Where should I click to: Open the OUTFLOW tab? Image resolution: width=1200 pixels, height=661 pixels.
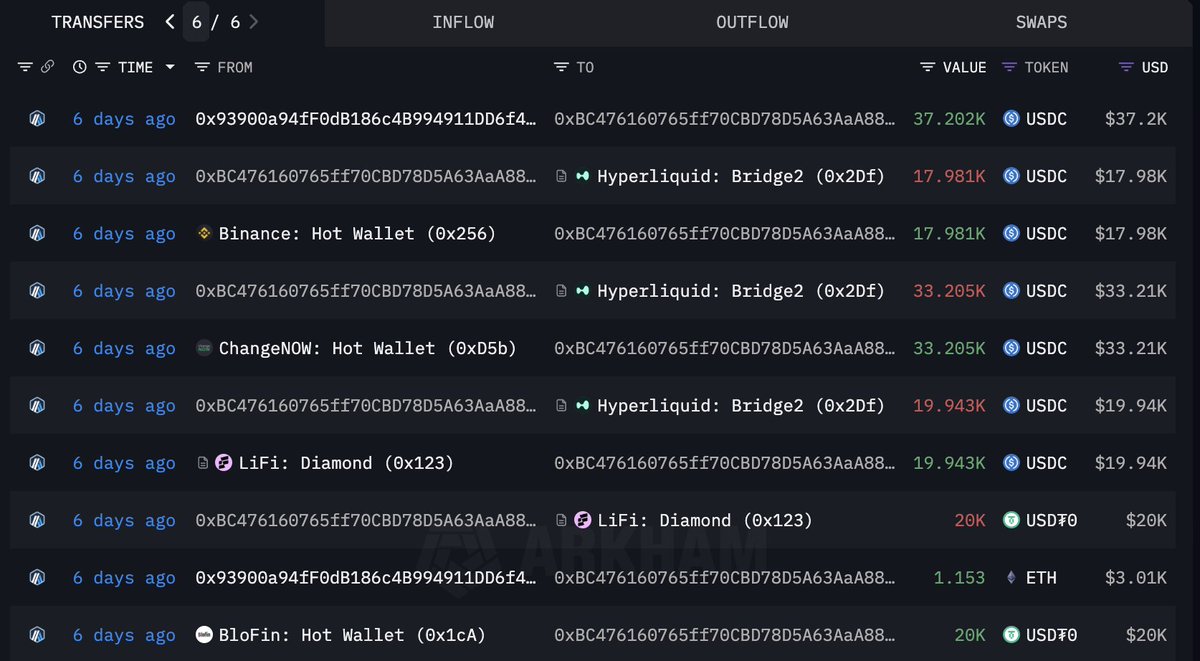(x=752, y=22)
